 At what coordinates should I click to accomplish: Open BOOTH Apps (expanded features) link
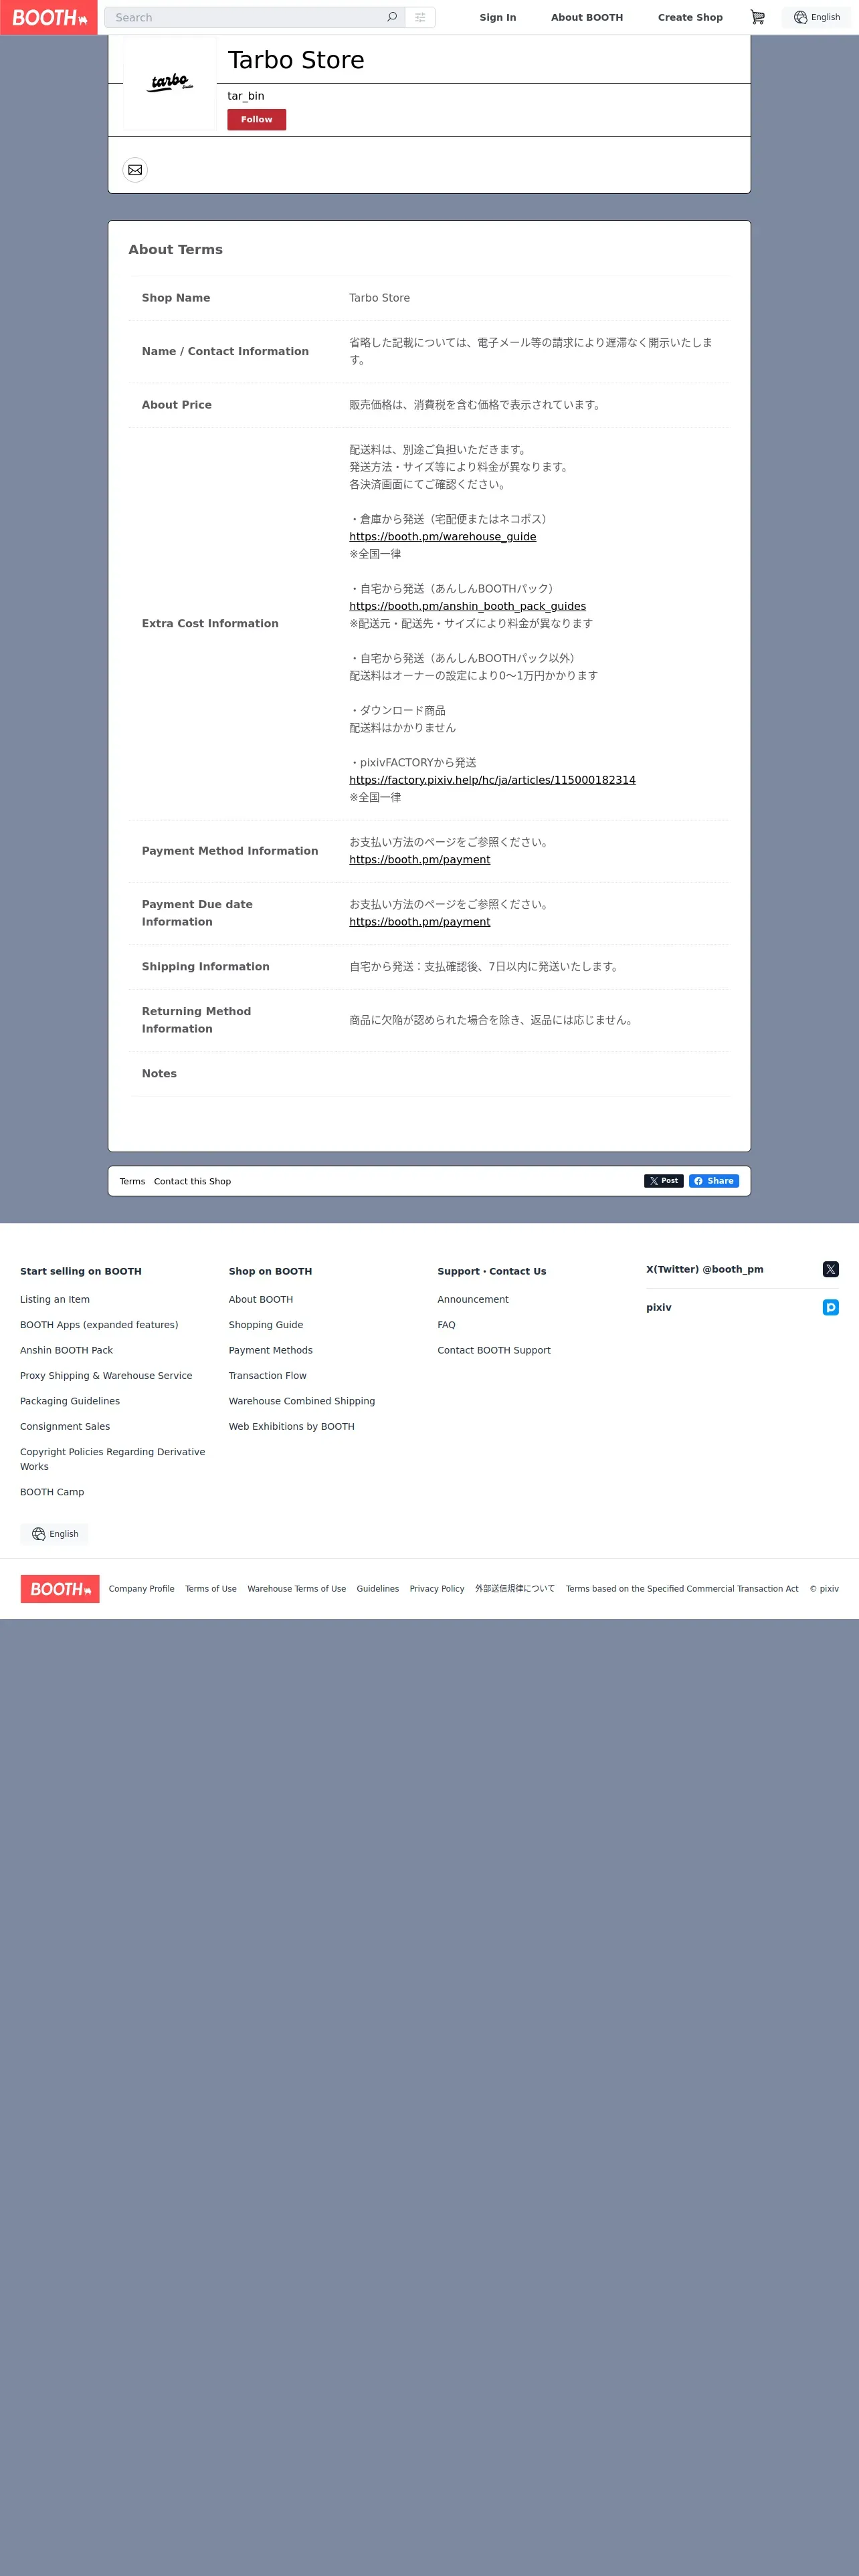coord(99,1324)
